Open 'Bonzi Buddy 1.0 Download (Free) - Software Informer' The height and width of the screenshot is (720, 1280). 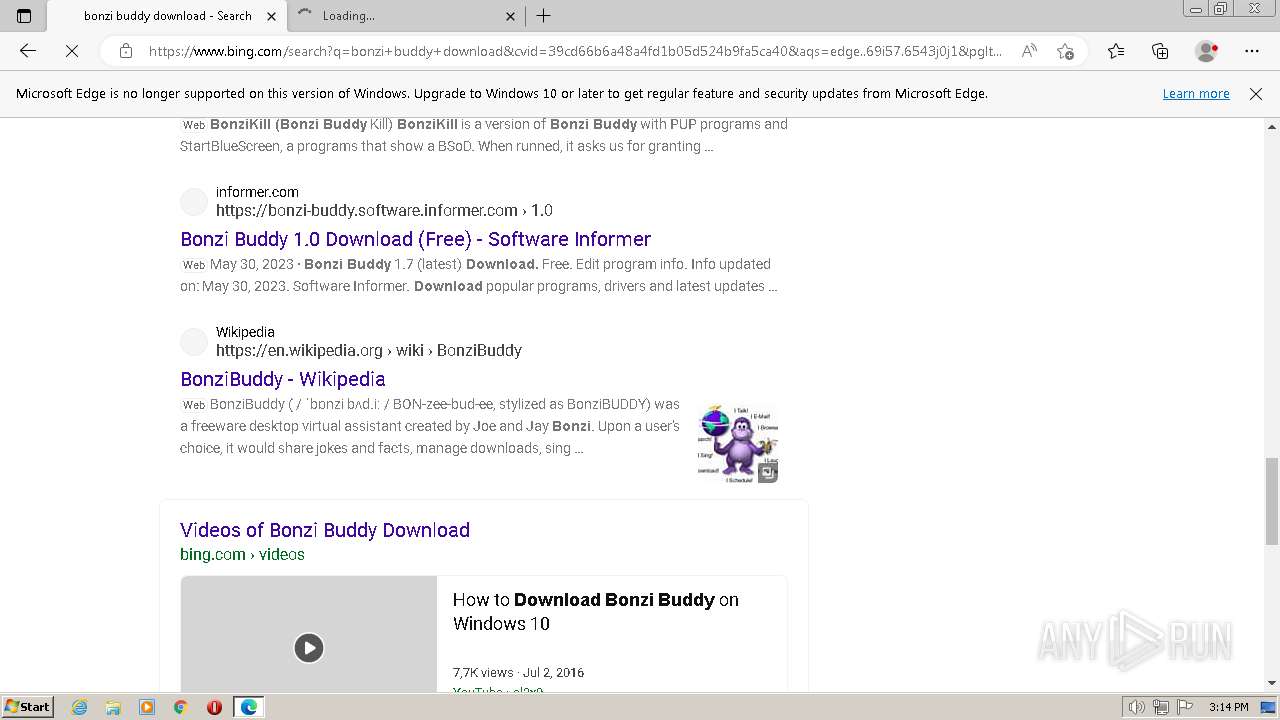pos(415,239)
